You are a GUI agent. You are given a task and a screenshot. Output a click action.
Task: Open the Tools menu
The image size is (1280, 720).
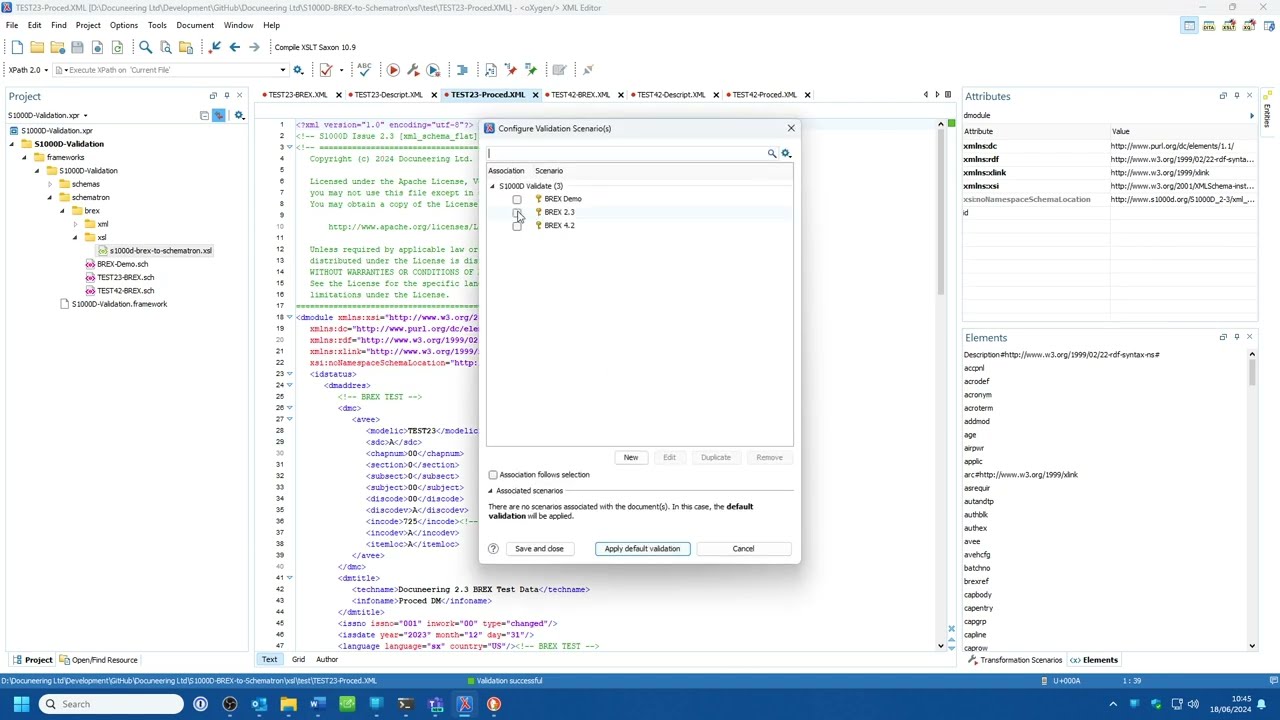[157, 25]
